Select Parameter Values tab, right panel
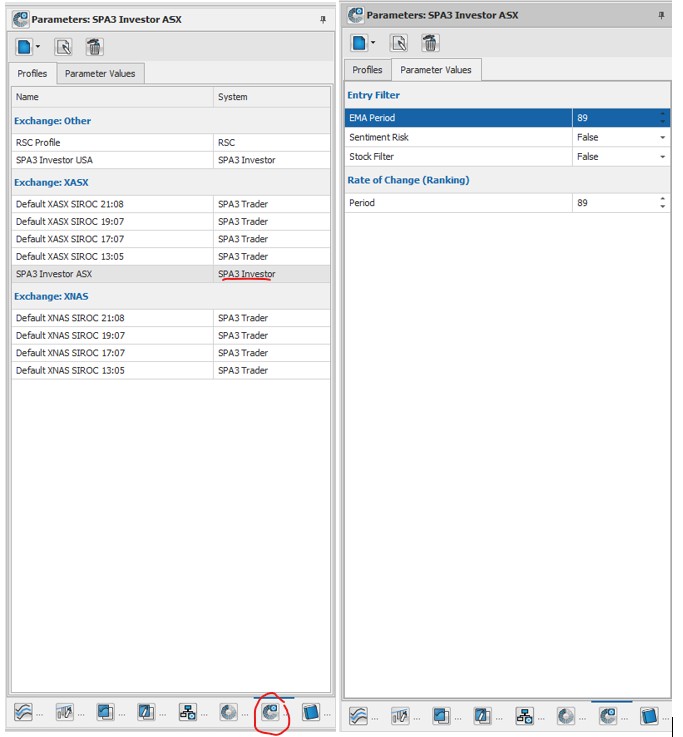 point(436,70)
